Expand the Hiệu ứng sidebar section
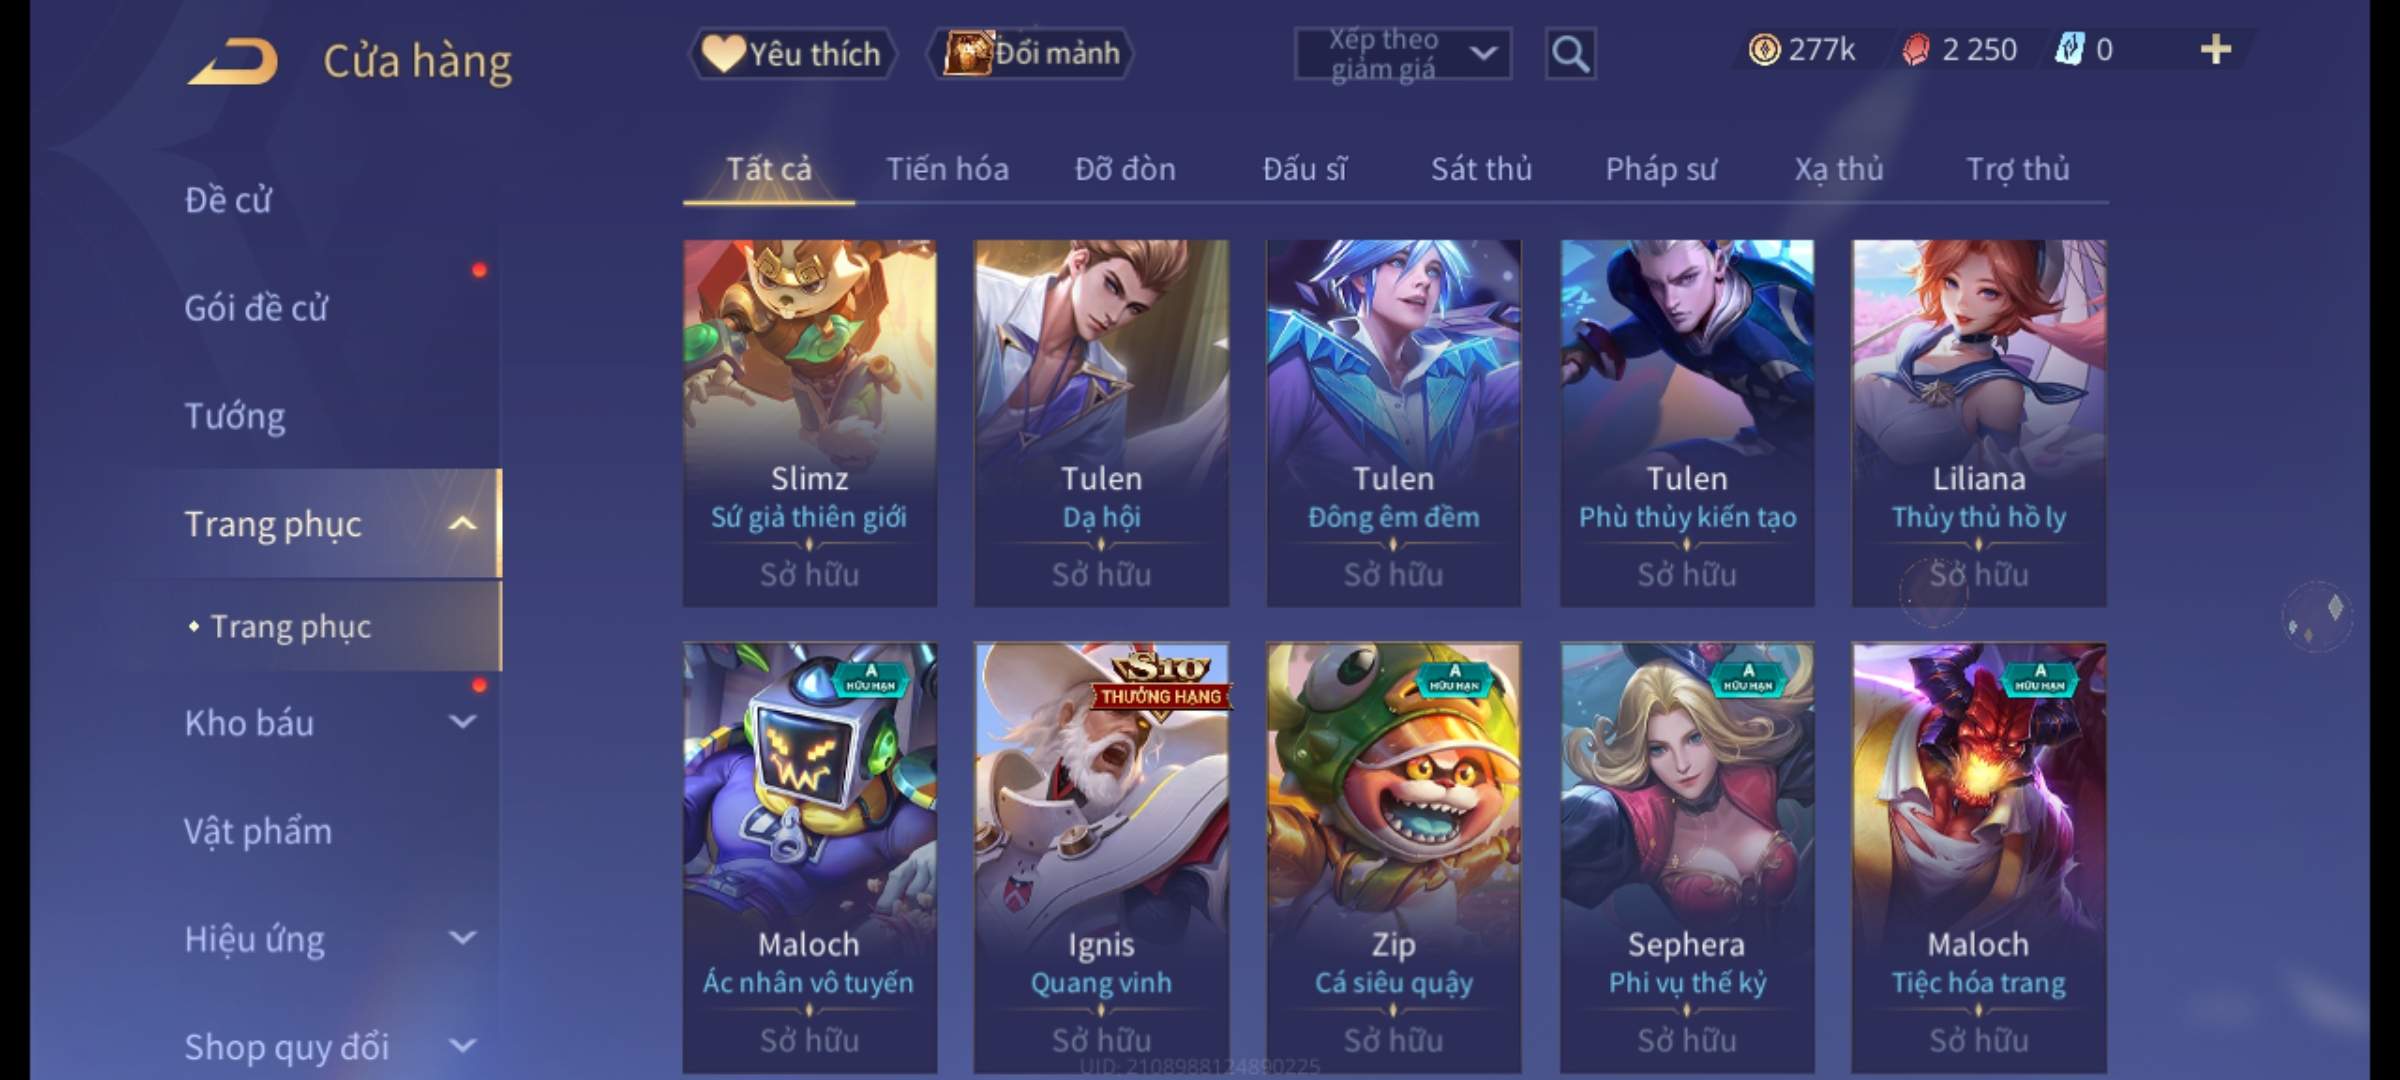This screenshot has width=2400, height=1080. 462,938
